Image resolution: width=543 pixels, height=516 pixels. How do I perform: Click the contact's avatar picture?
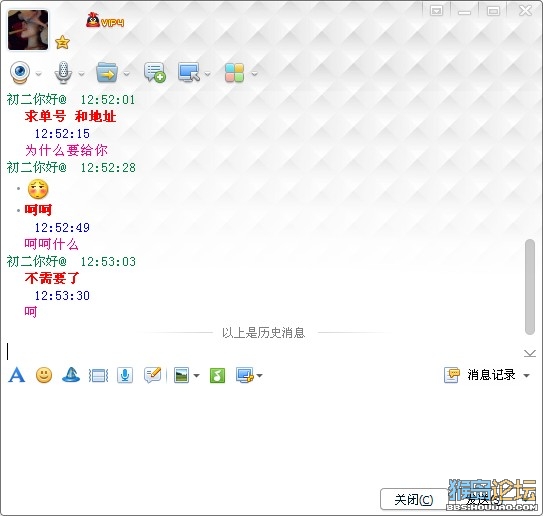[28, 30]
